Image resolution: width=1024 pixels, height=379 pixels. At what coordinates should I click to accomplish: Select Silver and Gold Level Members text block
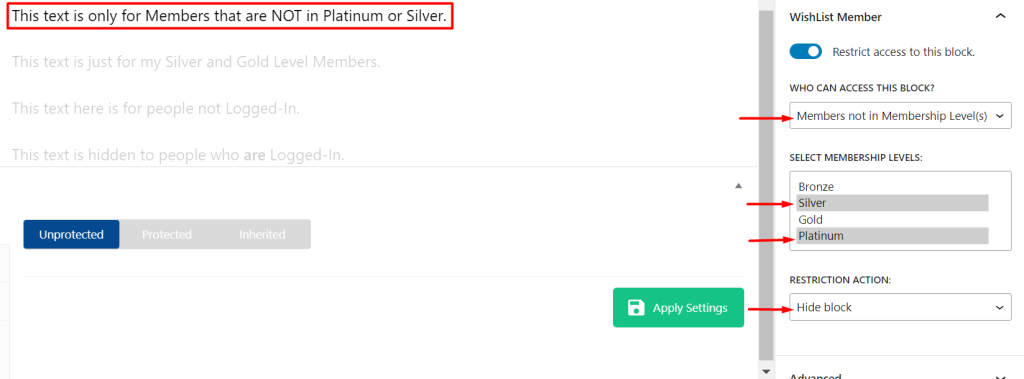click(196, 62)
